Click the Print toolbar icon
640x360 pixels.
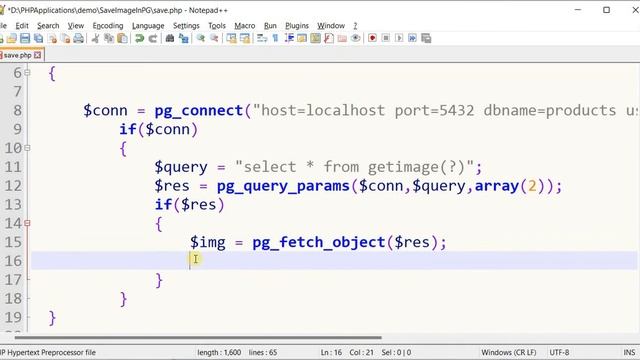(78, 38)
